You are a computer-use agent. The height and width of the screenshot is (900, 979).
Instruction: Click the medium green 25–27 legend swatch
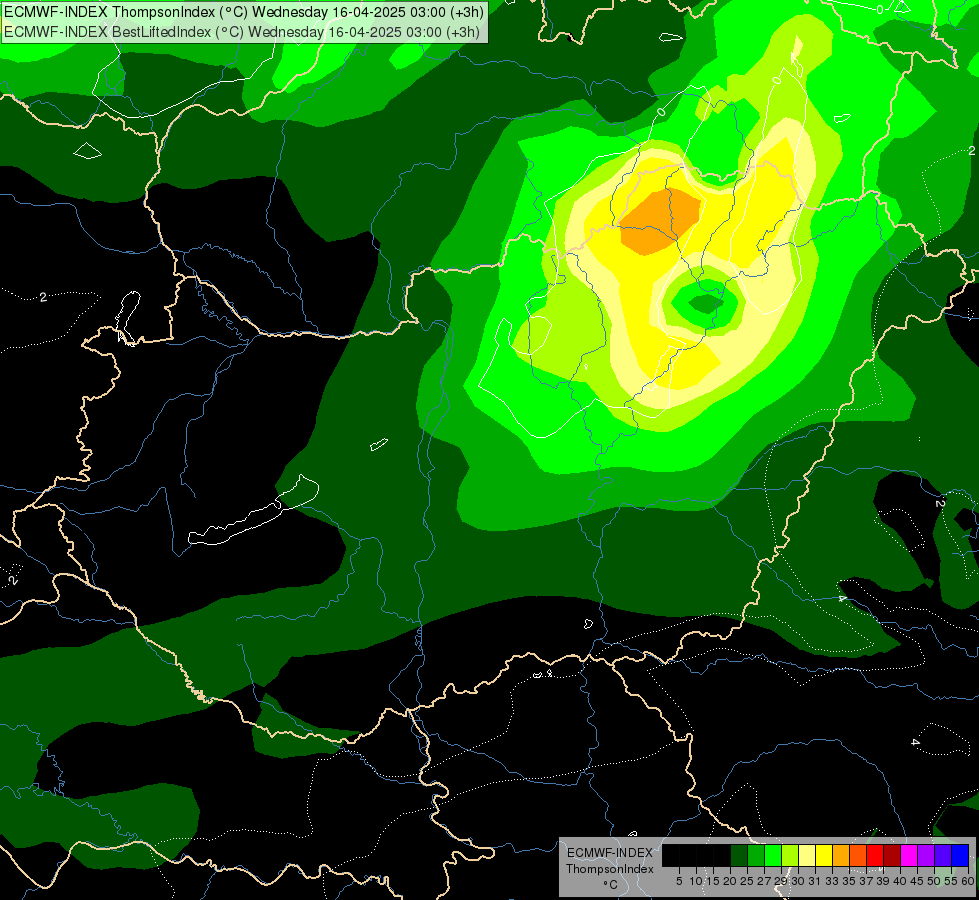tap(756, 855)
